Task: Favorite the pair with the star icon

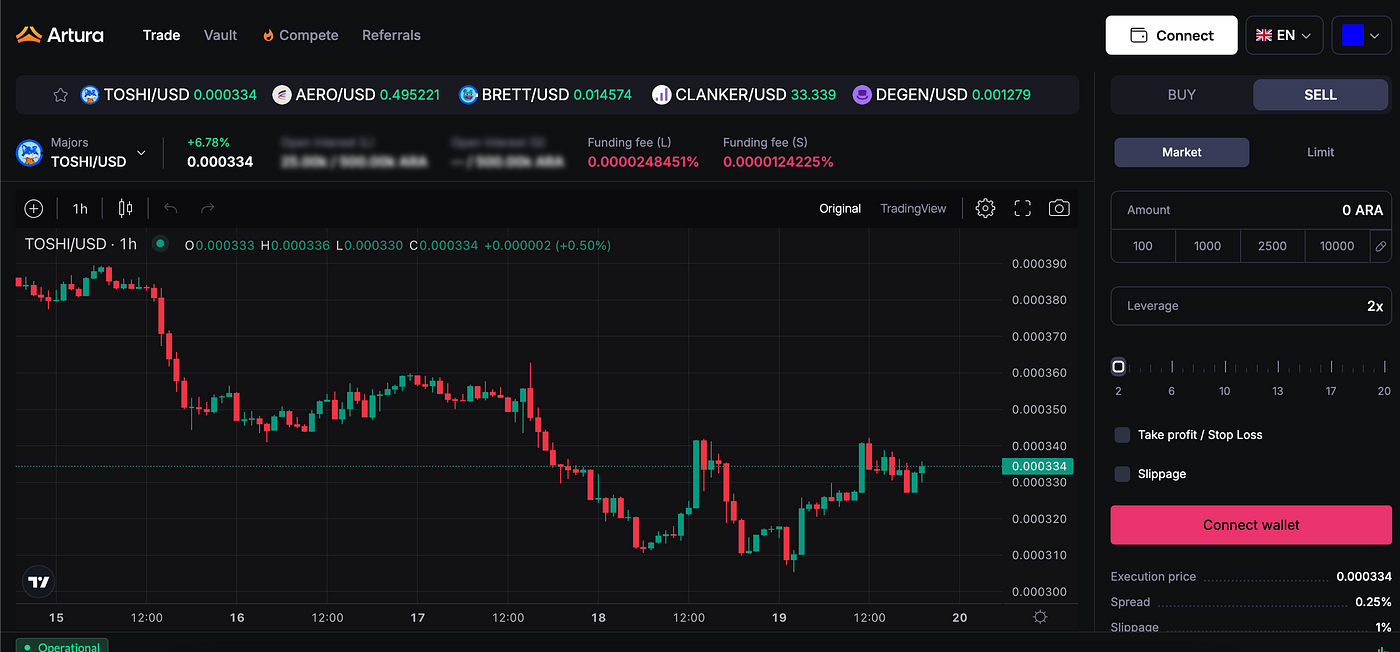Action: click(60, 95)
